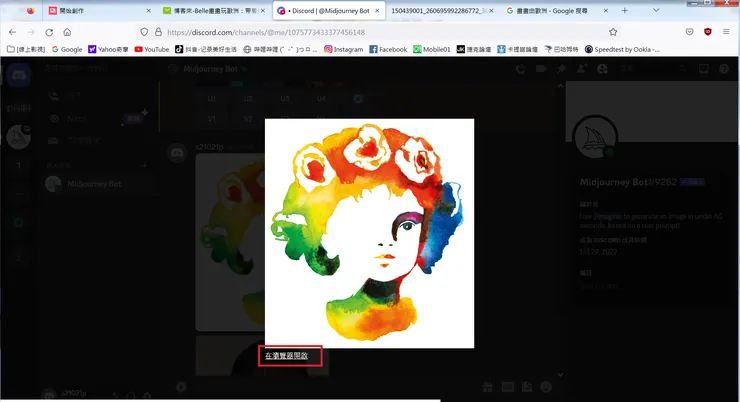The width and height of the screenshot is (740, 402).
Task: Reload the Discord page
Action: pos(49,32)
